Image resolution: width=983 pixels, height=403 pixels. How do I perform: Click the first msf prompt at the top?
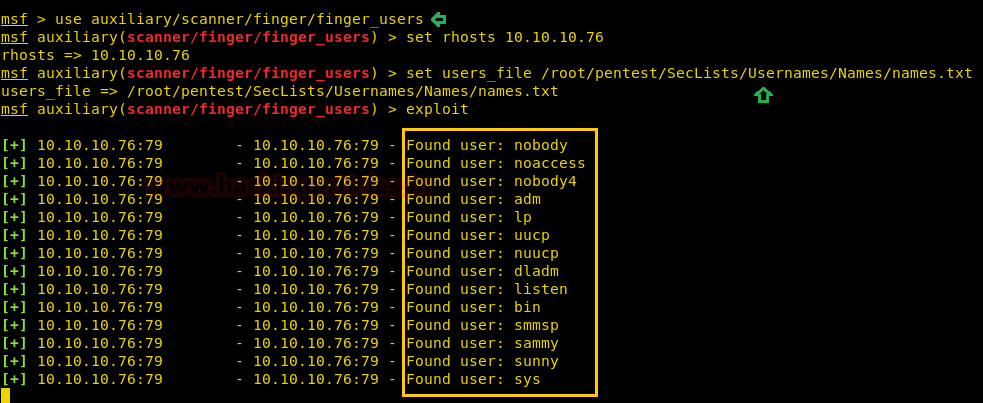[14, 19]
